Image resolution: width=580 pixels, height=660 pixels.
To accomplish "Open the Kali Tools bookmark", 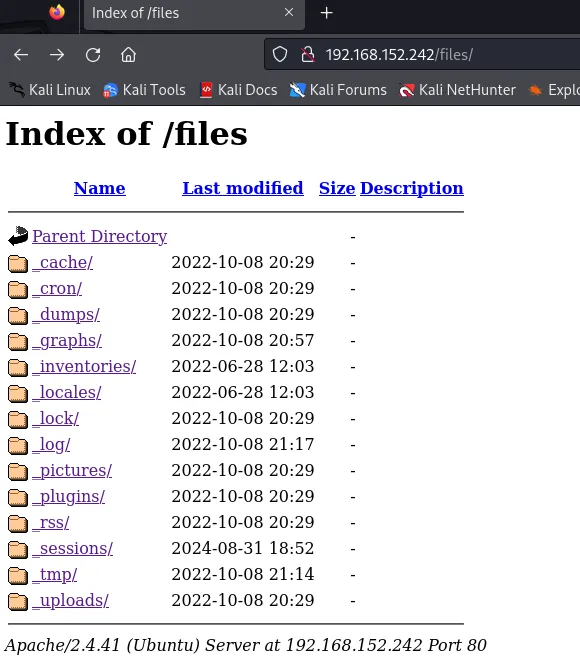I will [x=144, y=90].
